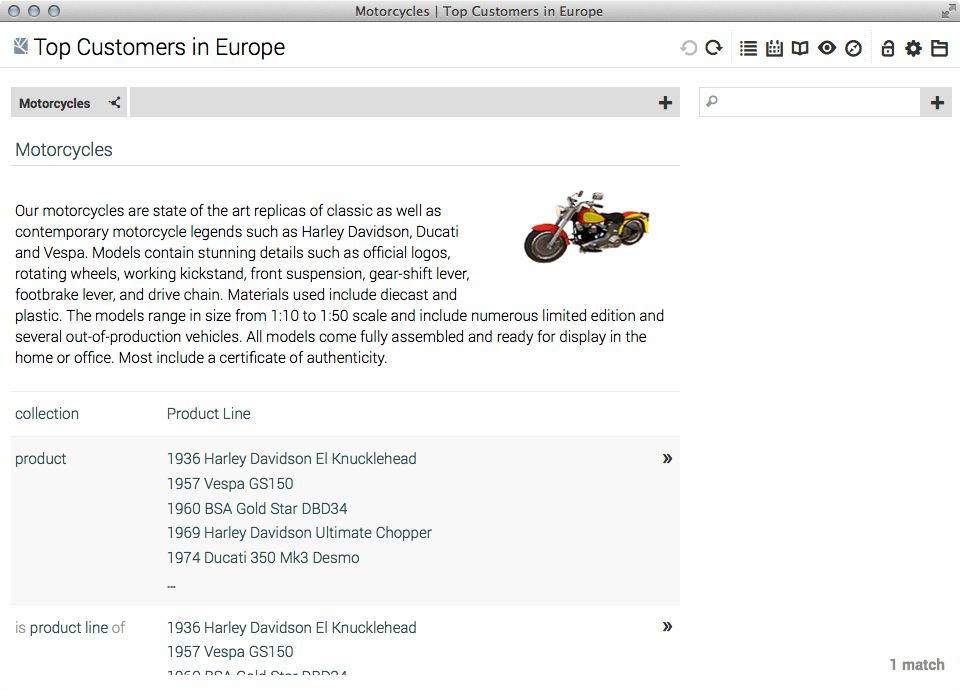This screenshot has width=960, height=690.
Task: Click the app logo beside Top Customers title
Action: click(21, 46)
